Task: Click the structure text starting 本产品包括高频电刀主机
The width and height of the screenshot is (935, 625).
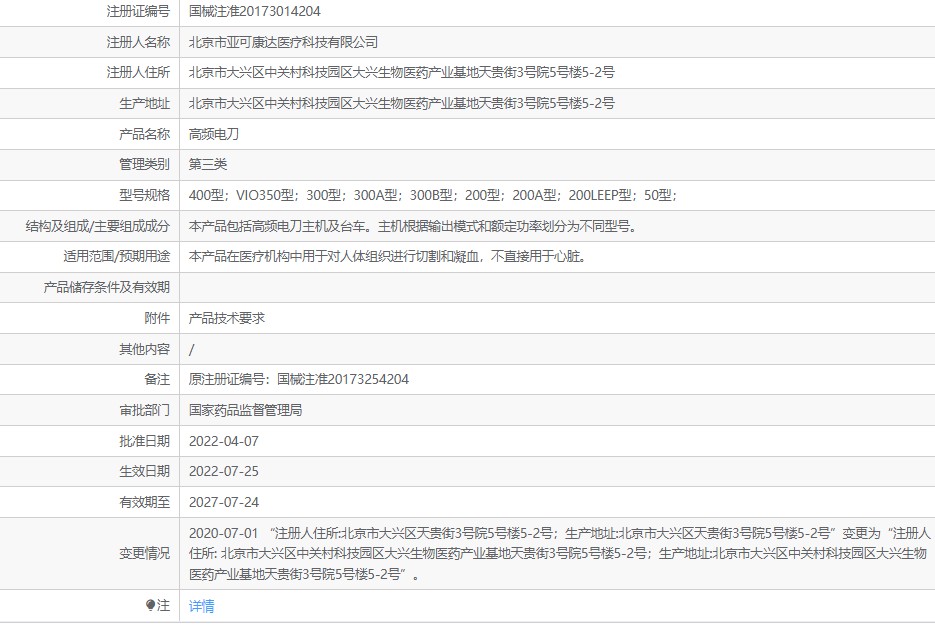Action: pos(413,227)
